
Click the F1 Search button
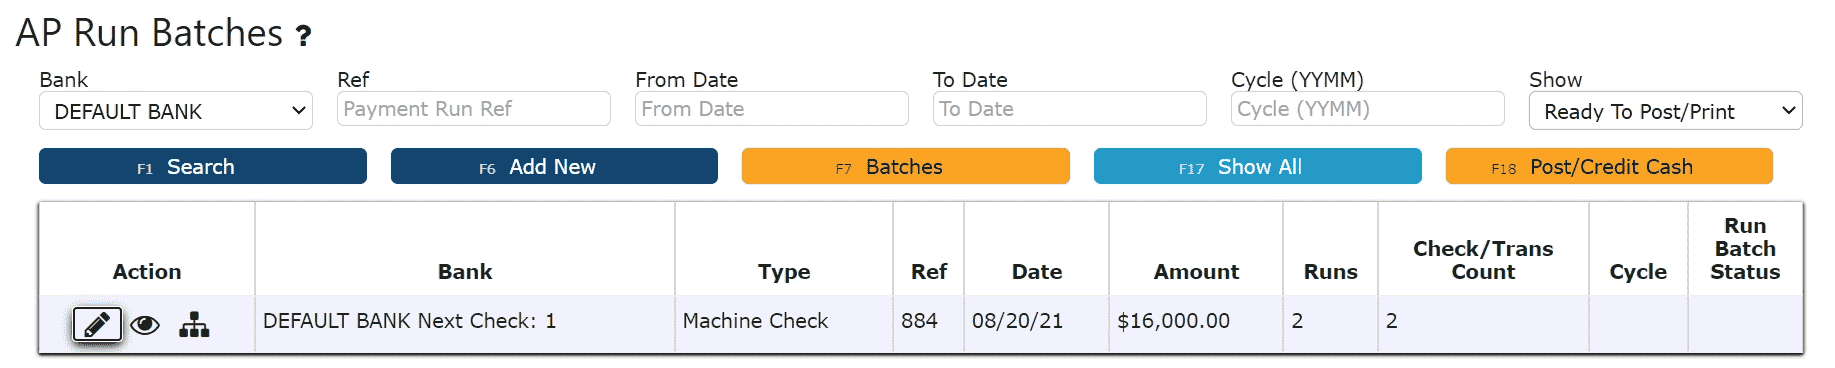tap(203, 167)
